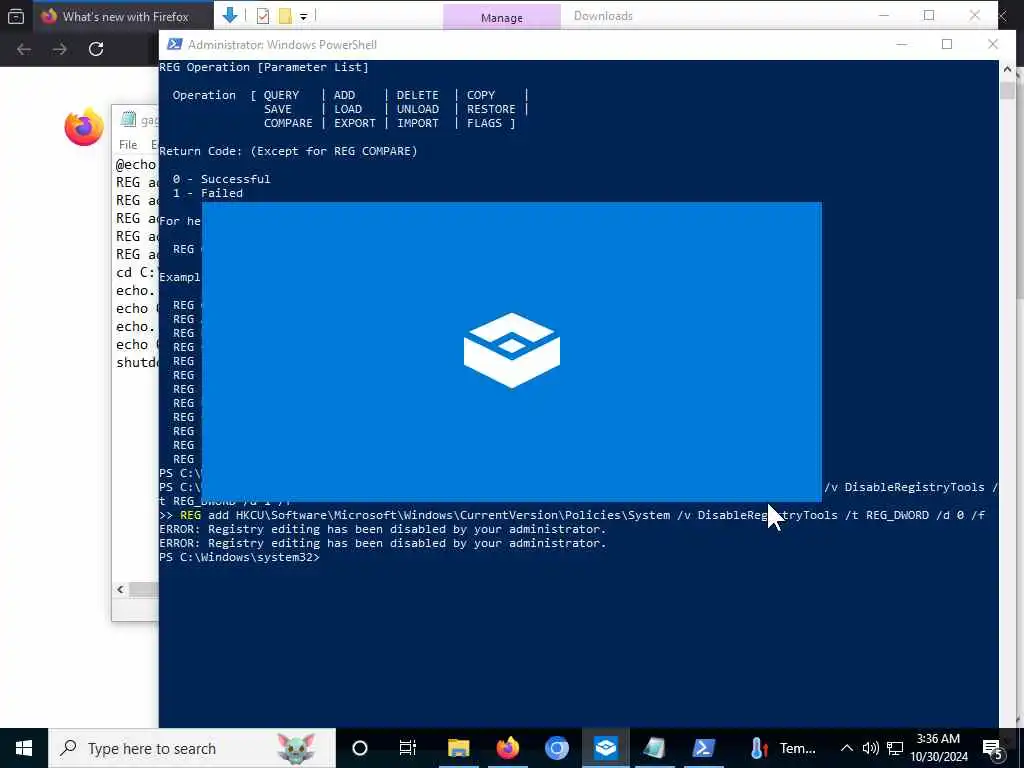The height and width of the screenshot is (768, 1024).
Task: Reload the Firefox page
Action: click(x=96, y=49)
